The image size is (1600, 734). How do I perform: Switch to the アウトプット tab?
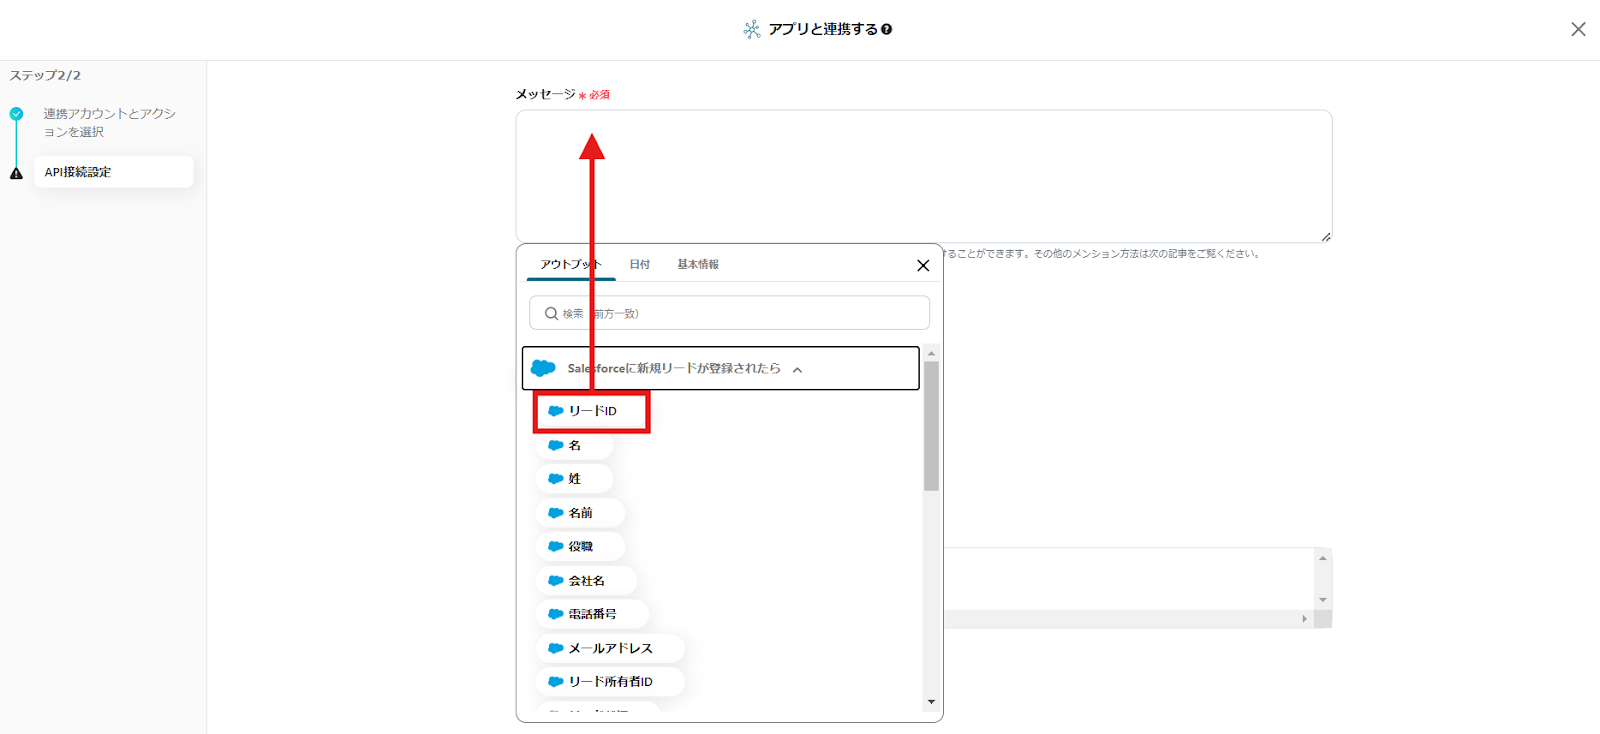coord(570,264)
